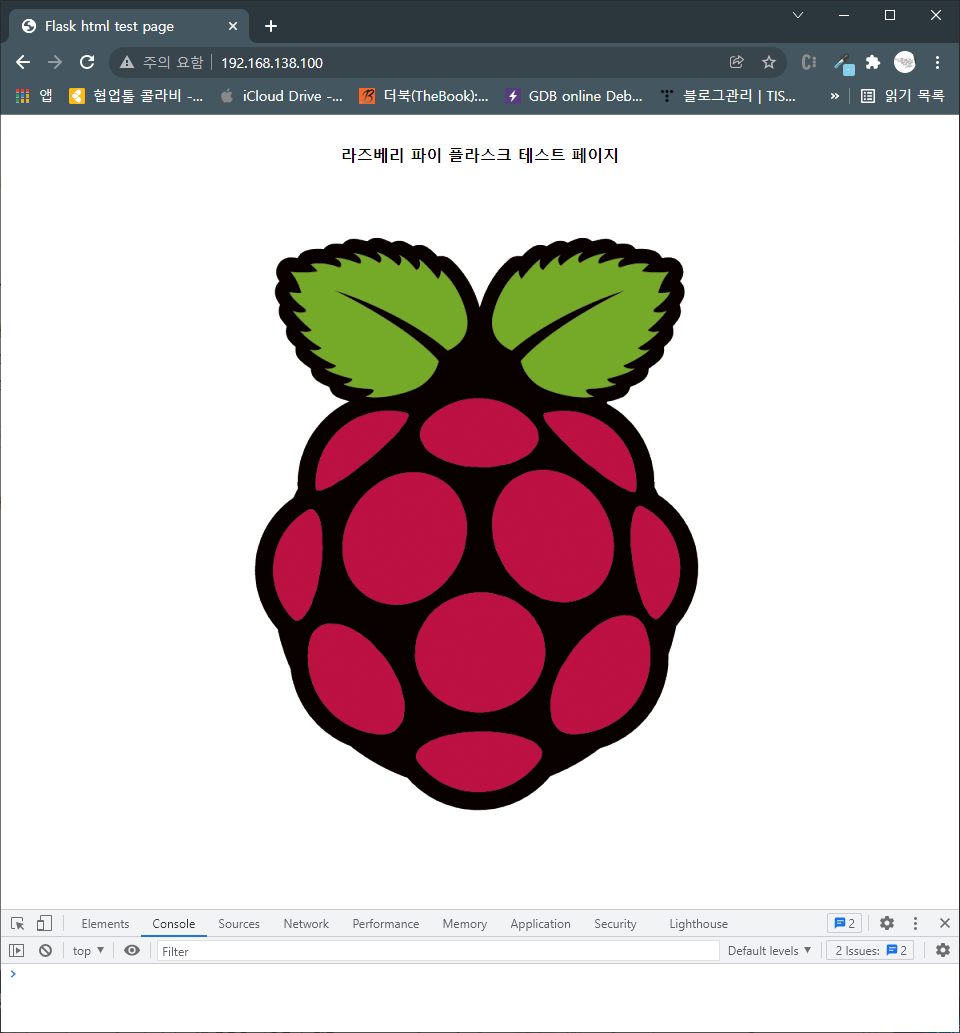Show the console sidebar
This screenshot has height=1033, width=960.
(x=16, y=951)
